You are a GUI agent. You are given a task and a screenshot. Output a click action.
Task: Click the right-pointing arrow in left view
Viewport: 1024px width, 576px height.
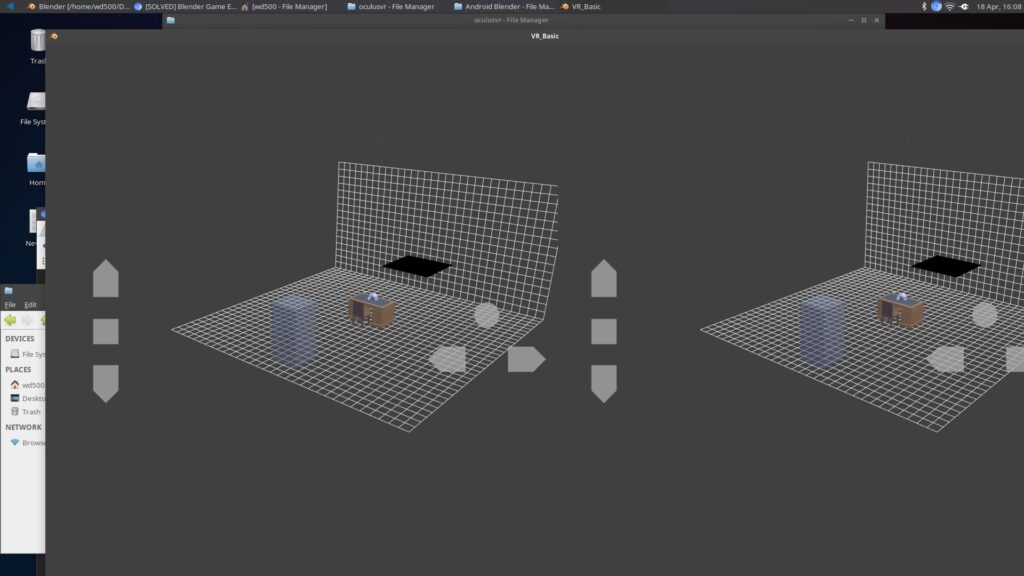click(526, 359)
